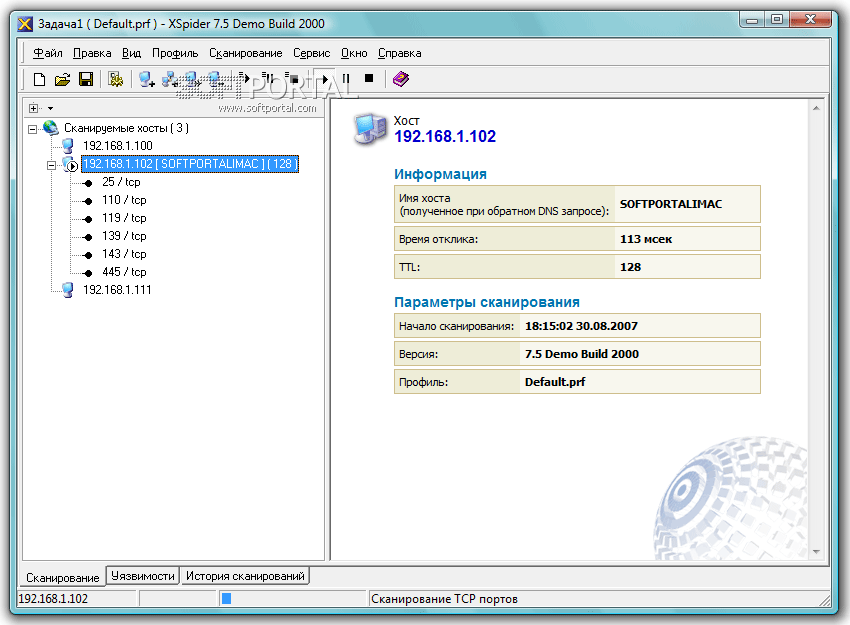Click status bar text Сканирование TCP портов
Screen dimensions: 850x625
(x=445, y=599)
